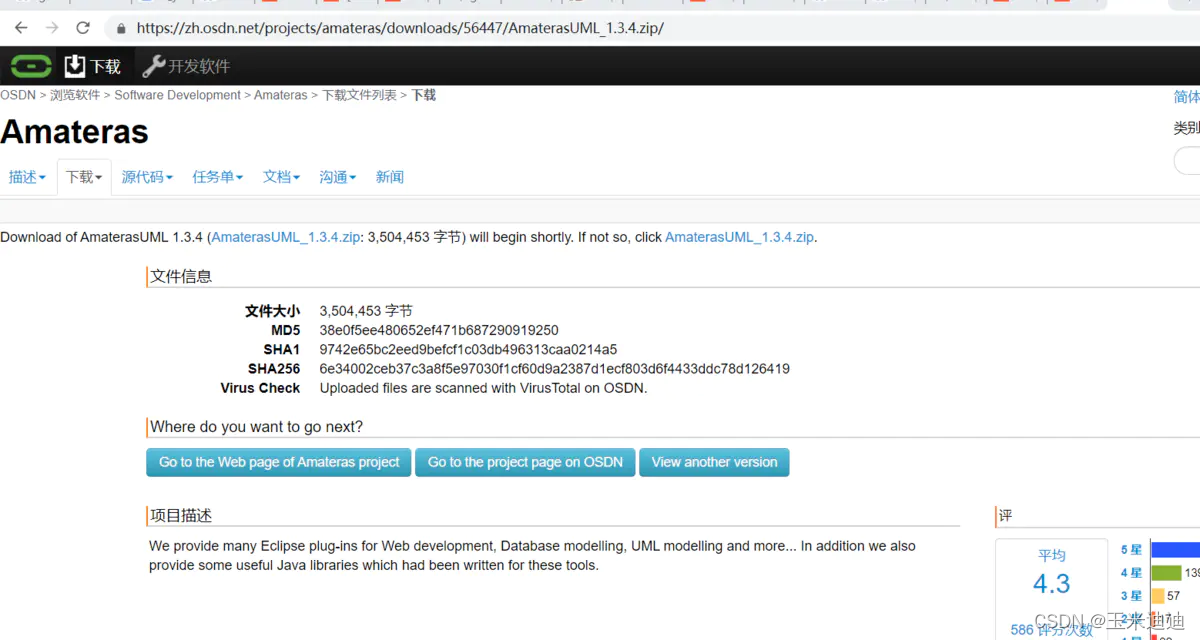Image resolution: width=1200 pixels, height=640 pixels.
Task: Expand the 沟通 dropdown
Action: click(338, 177)
